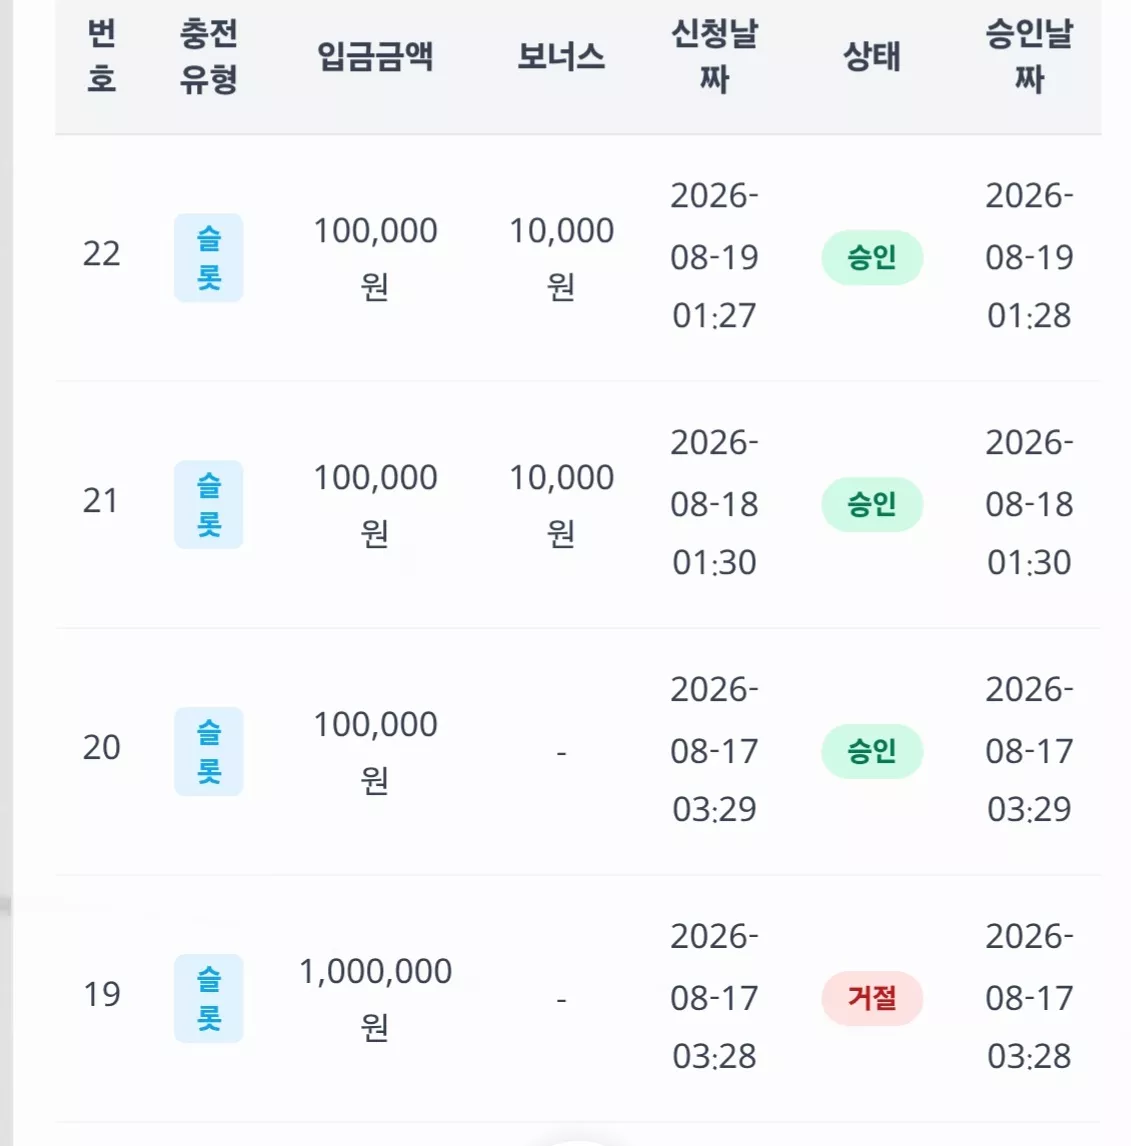Click the 상태 column header
Image resolution: width=1131 pixels, height=1146 pixels.
[x=871, y=56]
